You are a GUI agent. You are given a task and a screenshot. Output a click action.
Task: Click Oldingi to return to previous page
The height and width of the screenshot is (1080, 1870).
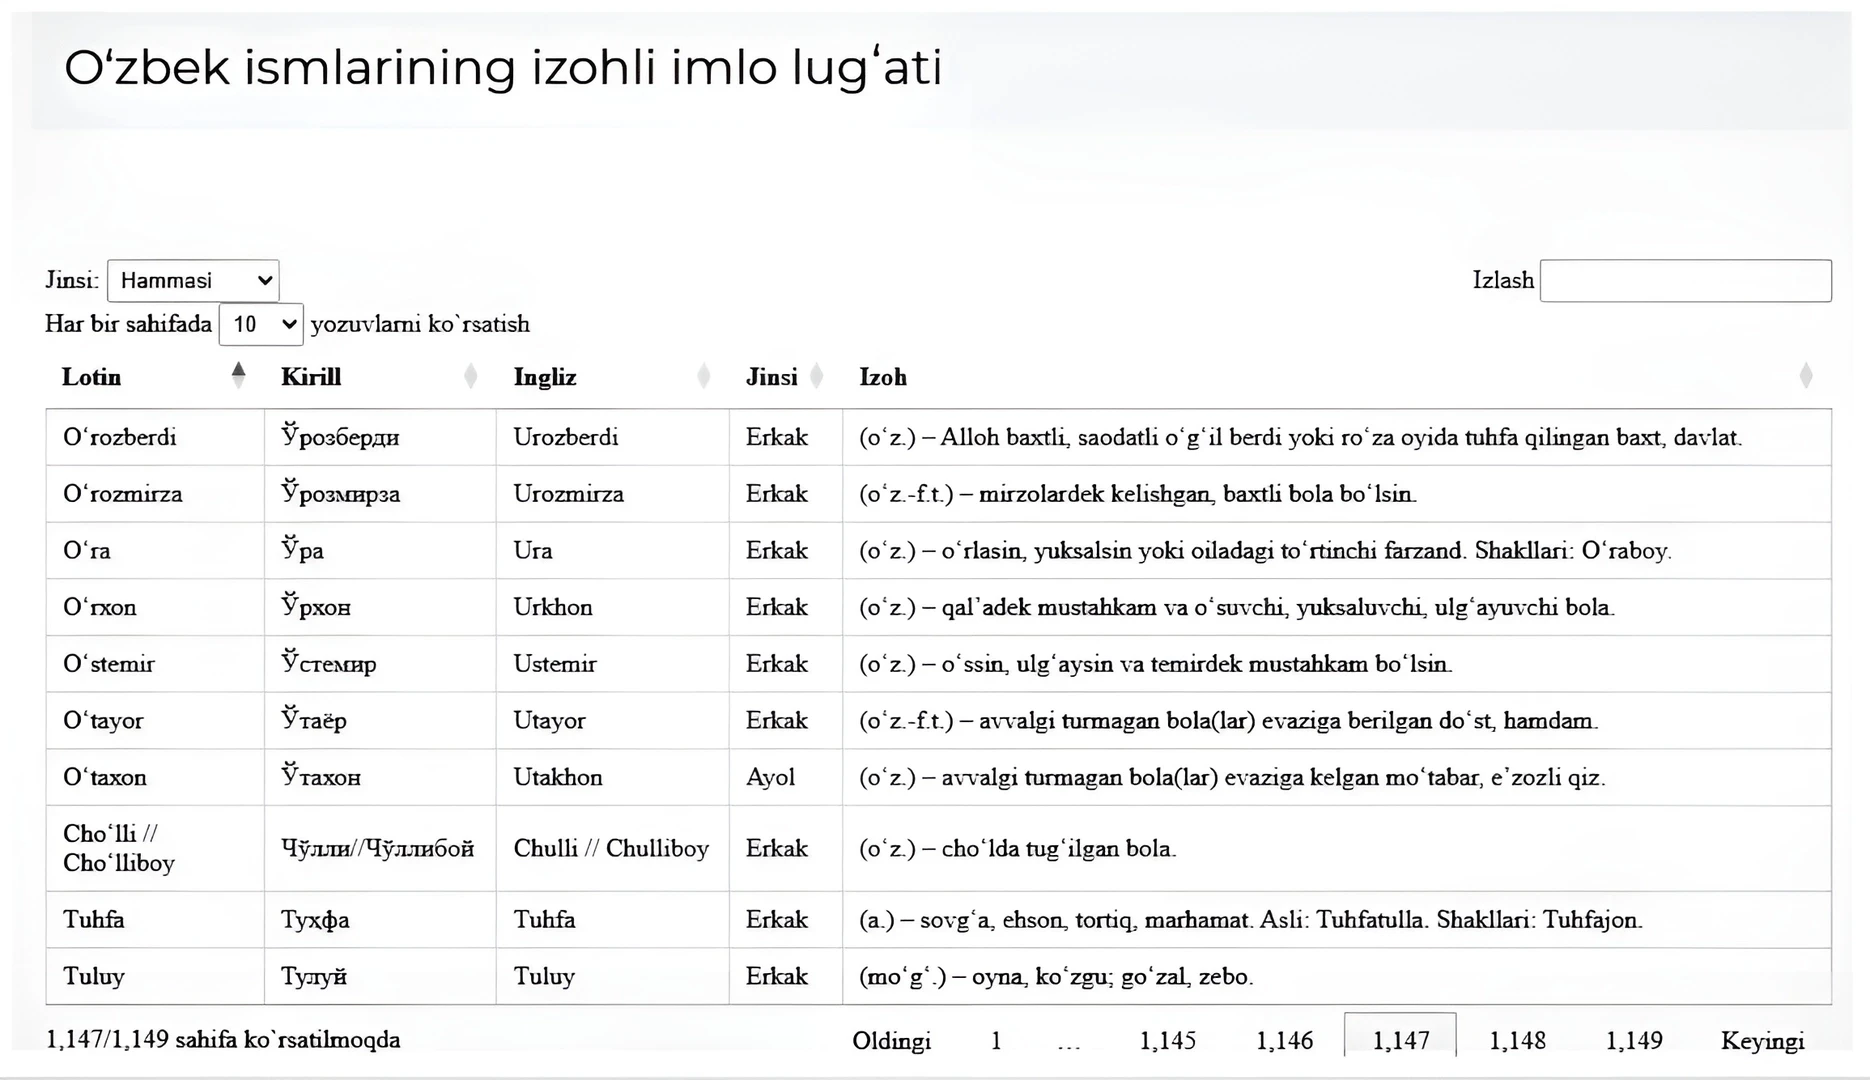click(x=893, y=1040)
